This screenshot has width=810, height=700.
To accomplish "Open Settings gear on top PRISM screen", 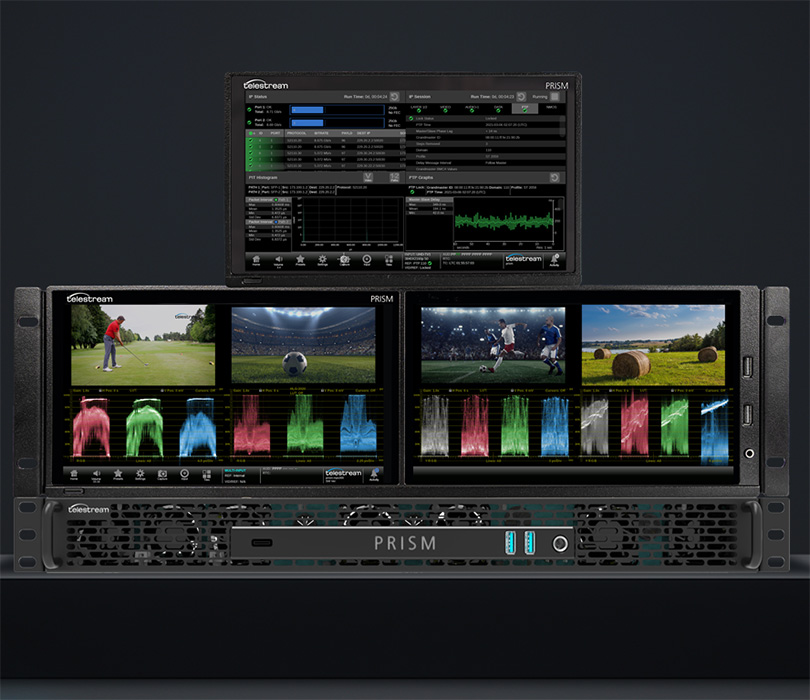I will pos(323,261).
